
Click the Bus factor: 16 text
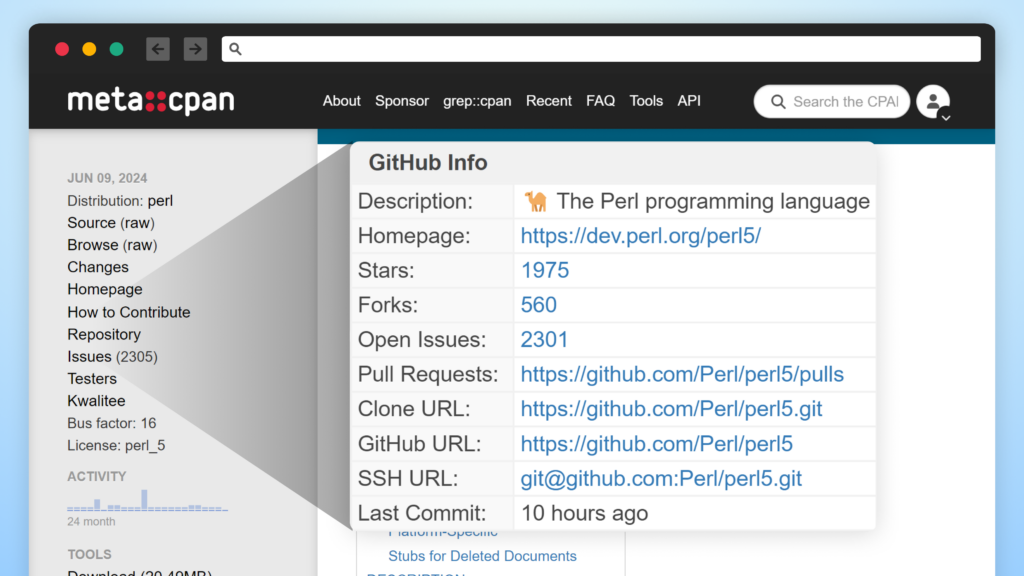point(112,423)
